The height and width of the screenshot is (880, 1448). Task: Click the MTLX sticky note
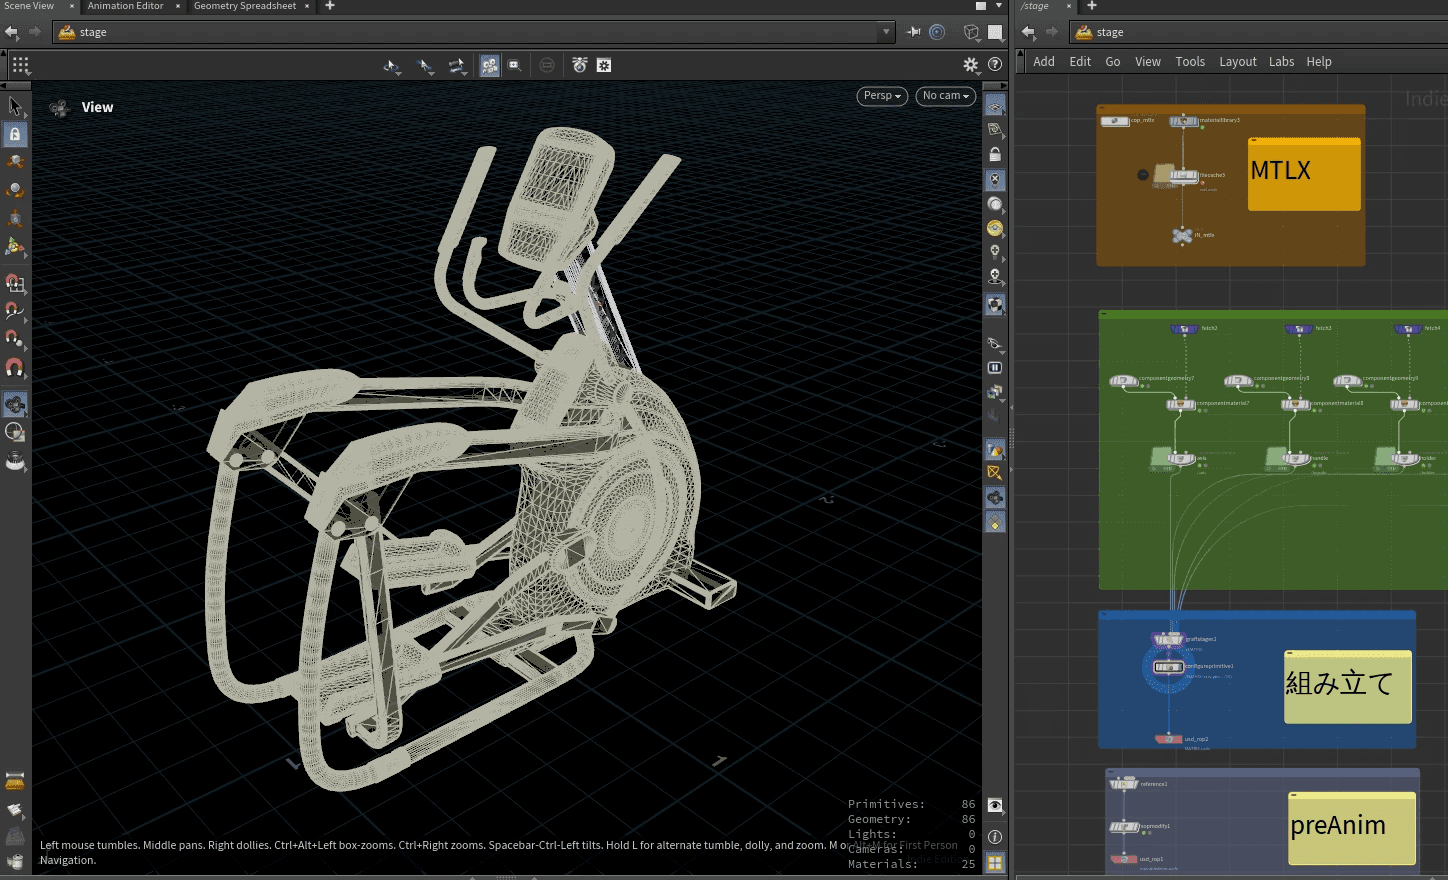[x=1304, y=174]
